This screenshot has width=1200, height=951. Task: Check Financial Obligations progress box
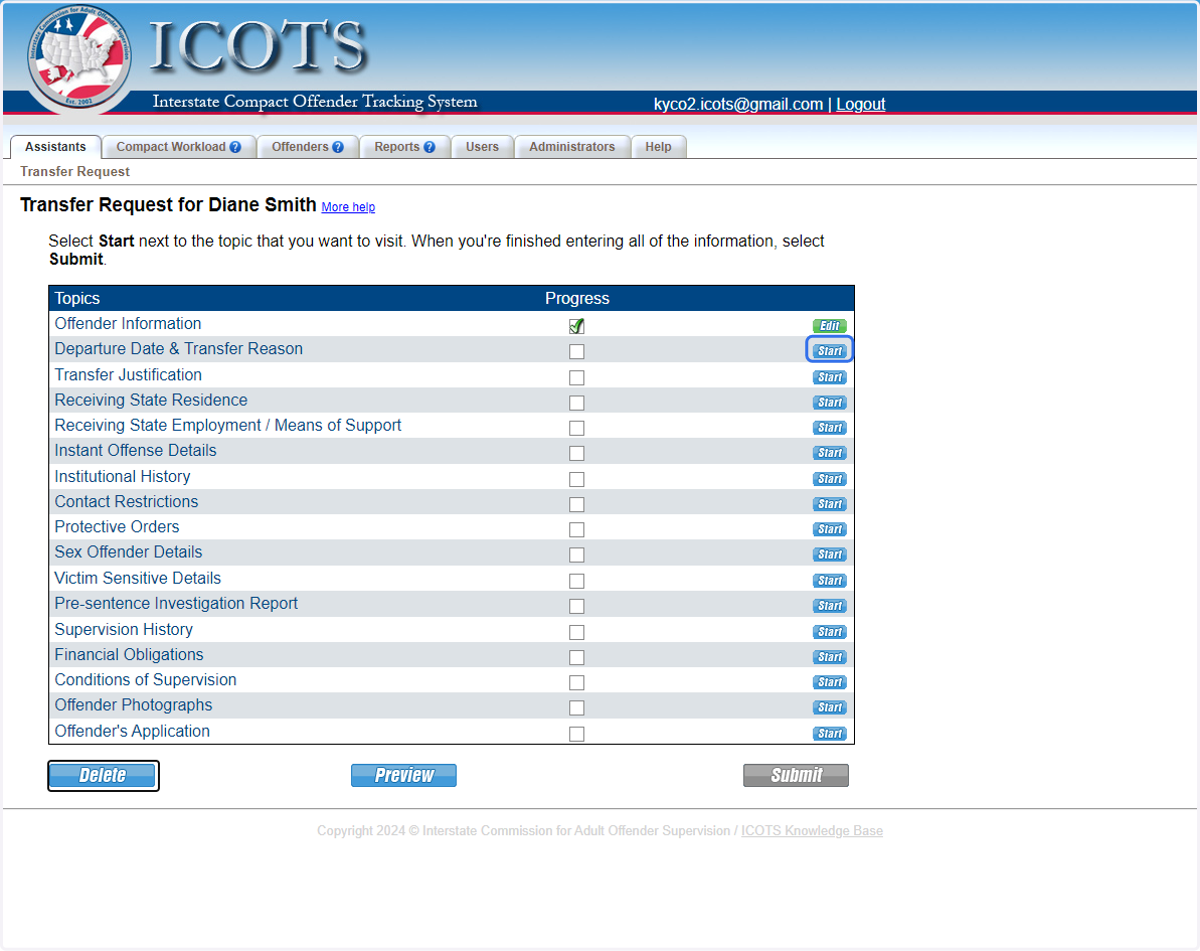[x=576, y=658]
